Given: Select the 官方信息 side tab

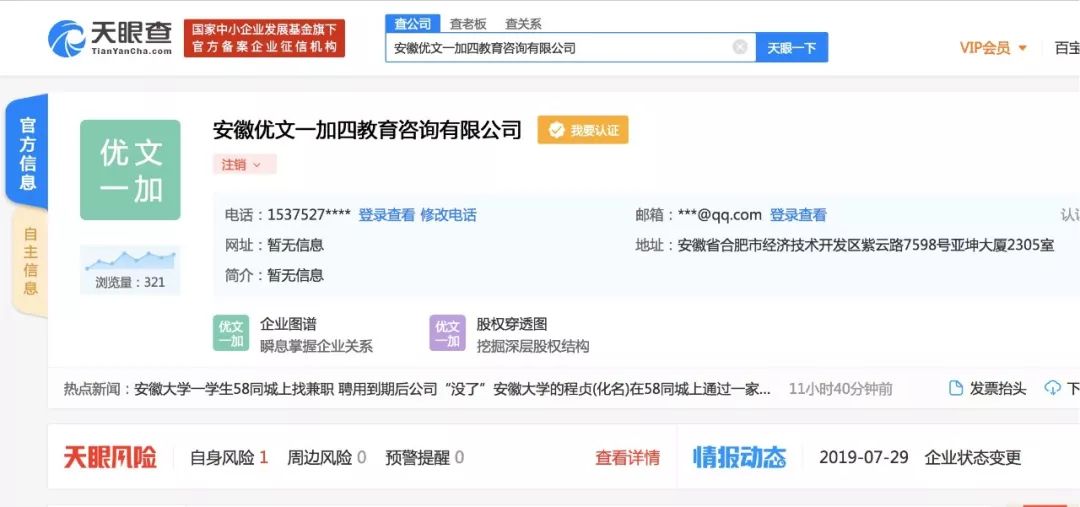Looking at the screenshot, I should tap(28, 153).
